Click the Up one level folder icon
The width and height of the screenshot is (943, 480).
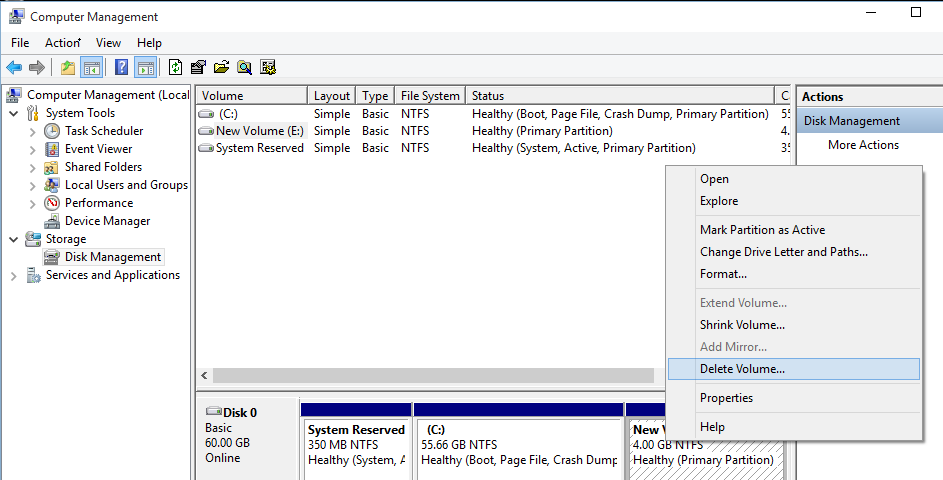click(x=68, y=67)
